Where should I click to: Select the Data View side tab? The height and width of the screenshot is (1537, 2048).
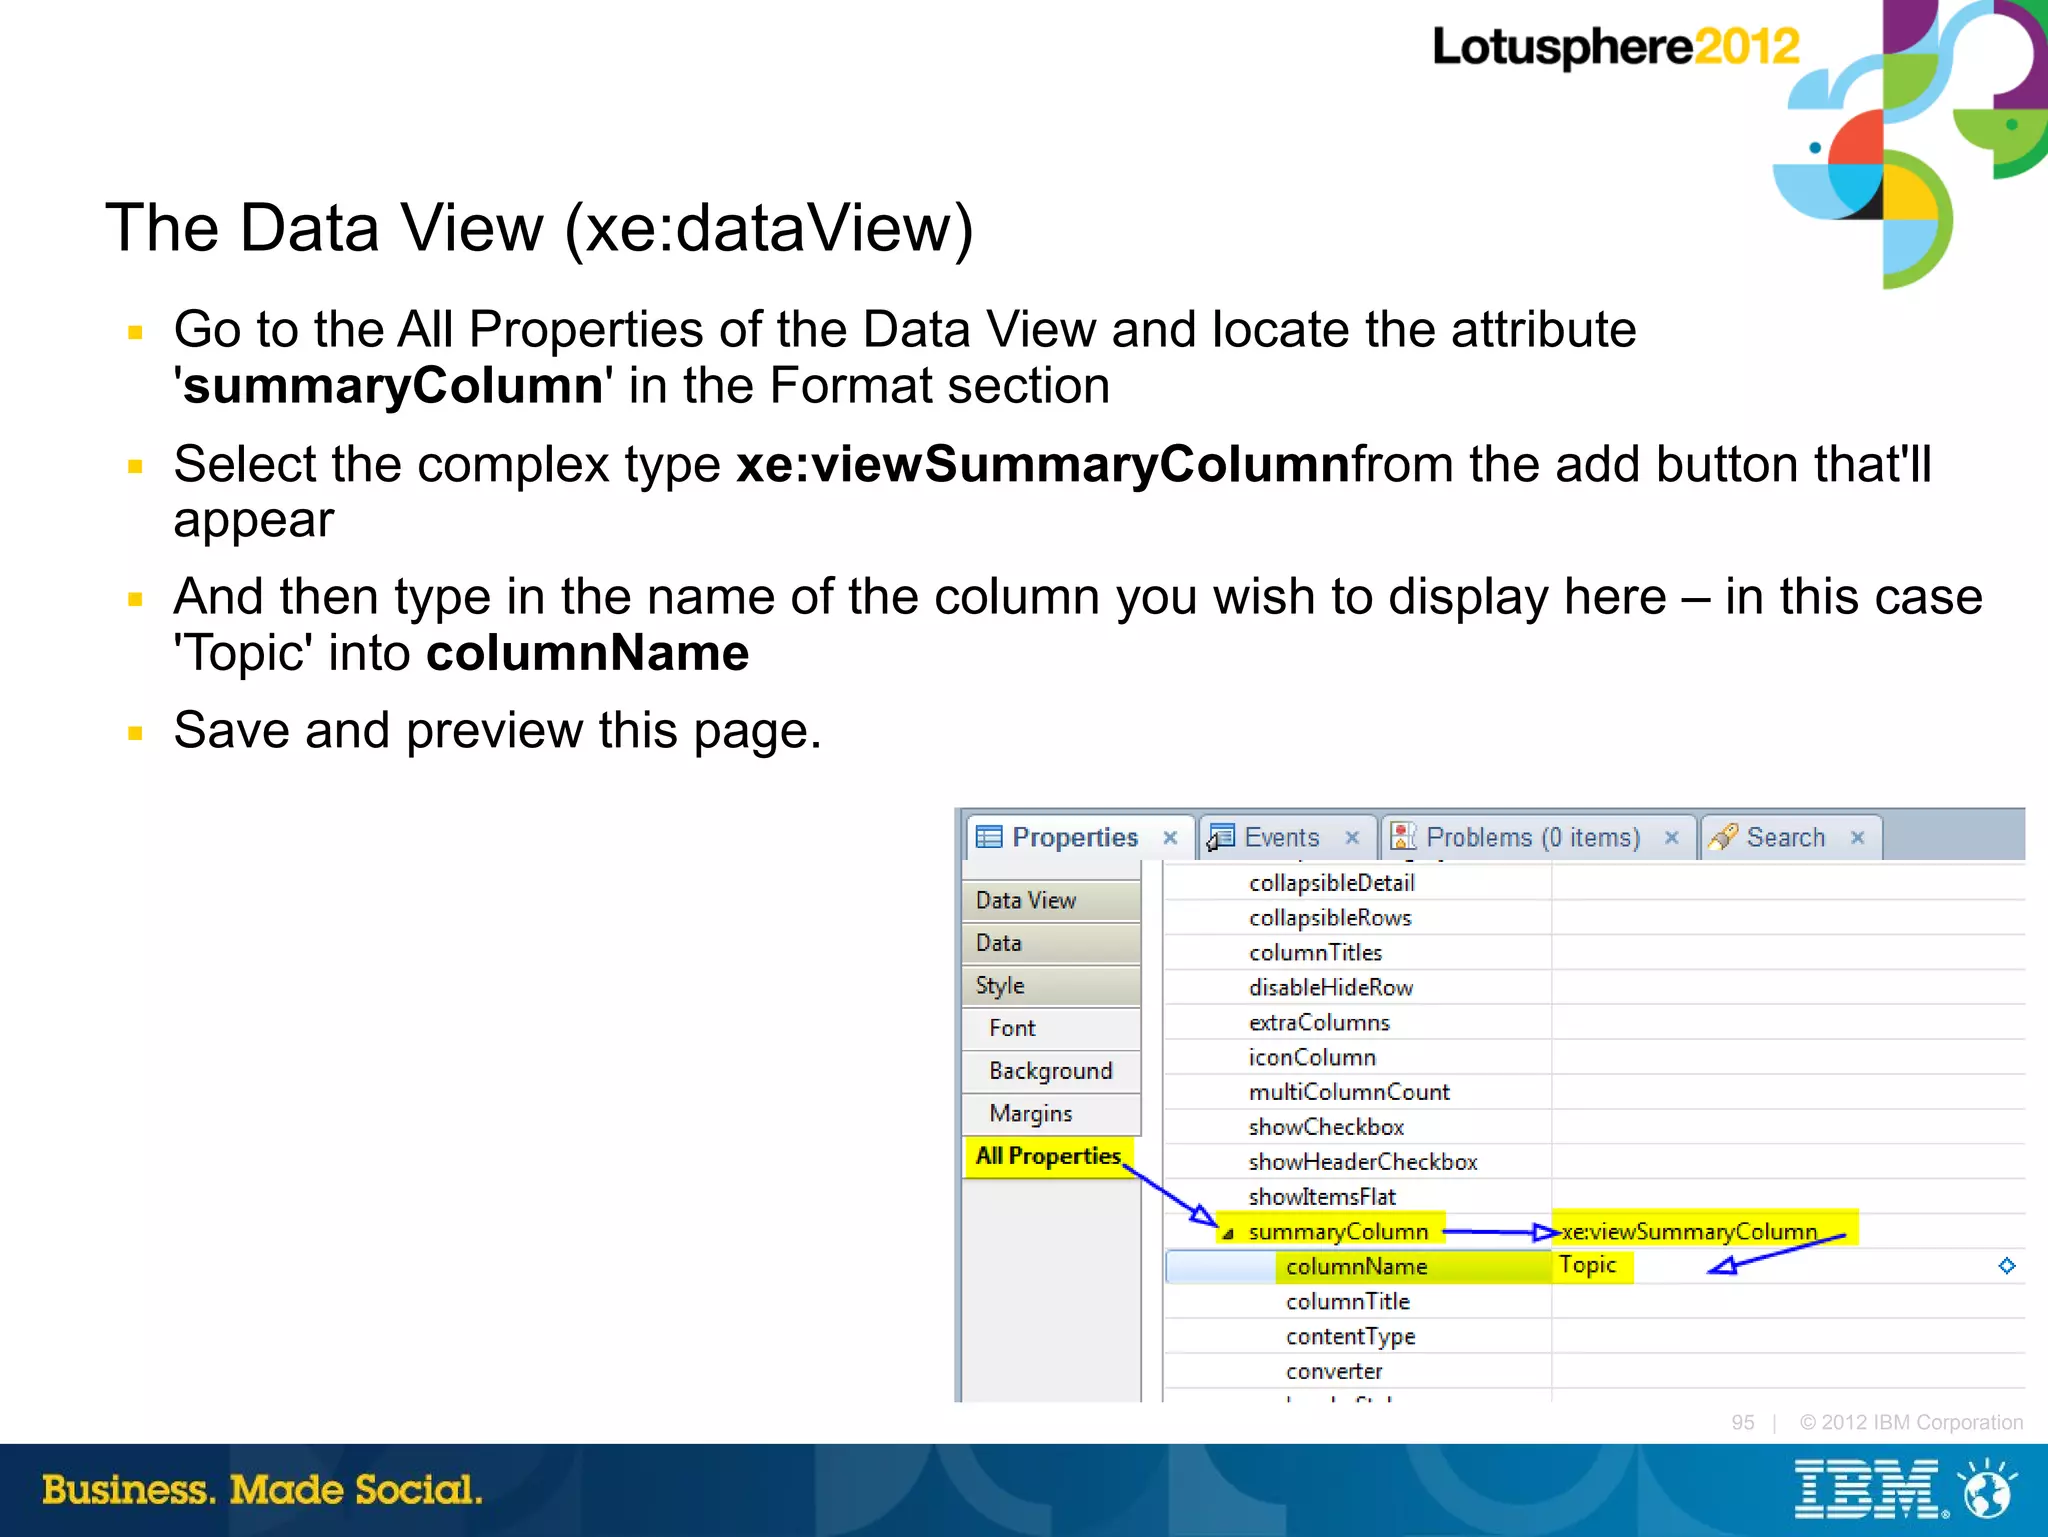1051,900
